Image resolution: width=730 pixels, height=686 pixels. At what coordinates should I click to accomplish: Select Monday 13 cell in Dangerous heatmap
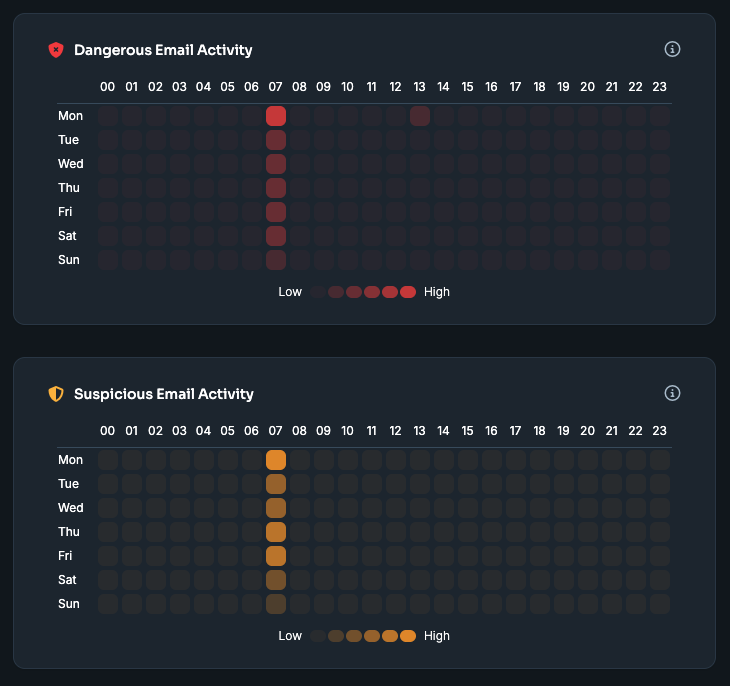(x=419, y=116)
